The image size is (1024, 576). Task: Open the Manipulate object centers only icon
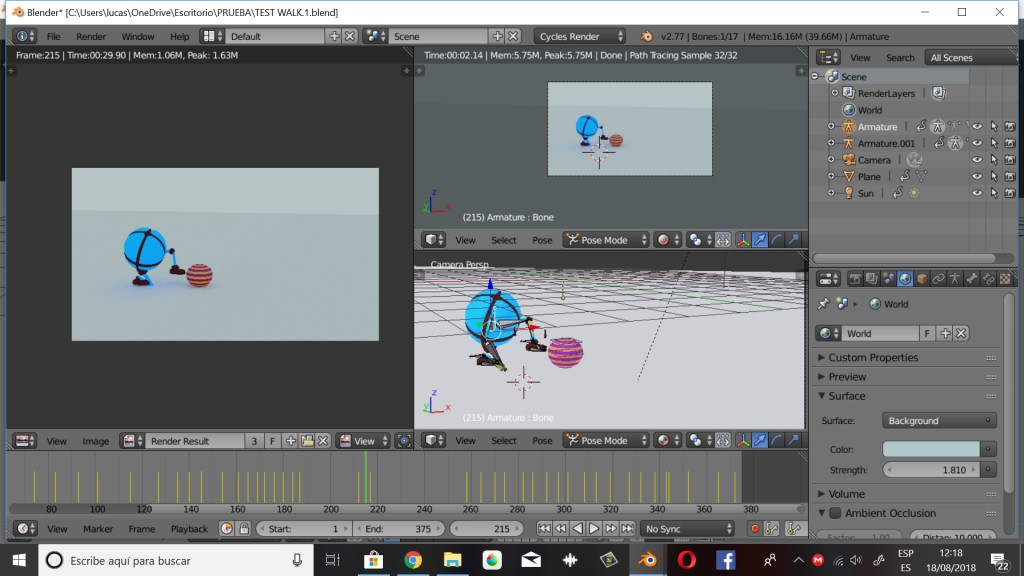point(723,440)
